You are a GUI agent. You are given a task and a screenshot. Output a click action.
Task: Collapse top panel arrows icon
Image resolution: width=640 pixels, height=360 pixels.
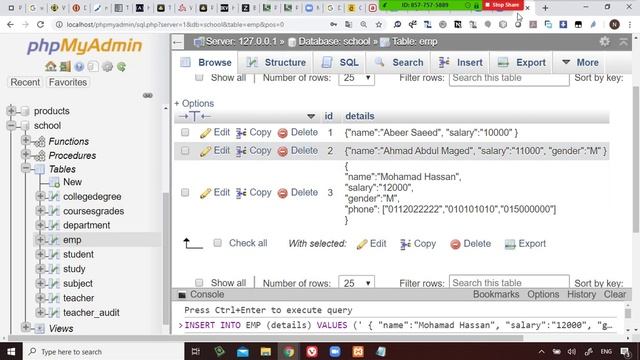pyautogui.click(x=623, y=41)
